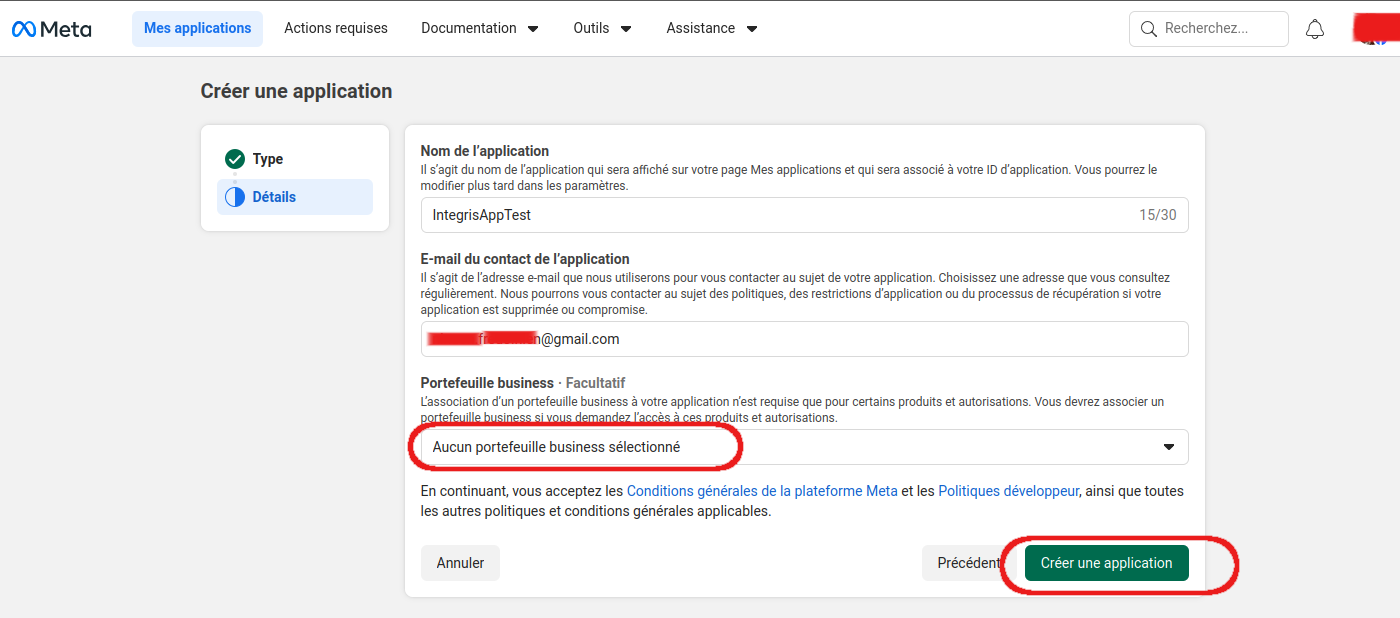
Task: Click the green Créer une application button
Action: [1106, 563]
